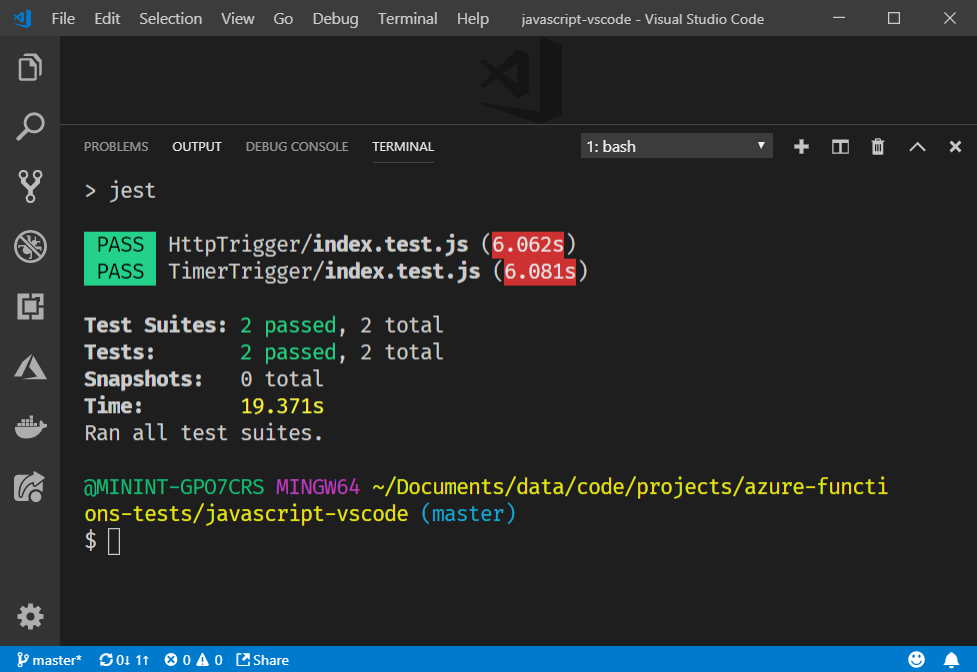Viewport: 977px width, 672px height.
Task: Open the Debug view with bug icon
Action: (x=30, y=247)
